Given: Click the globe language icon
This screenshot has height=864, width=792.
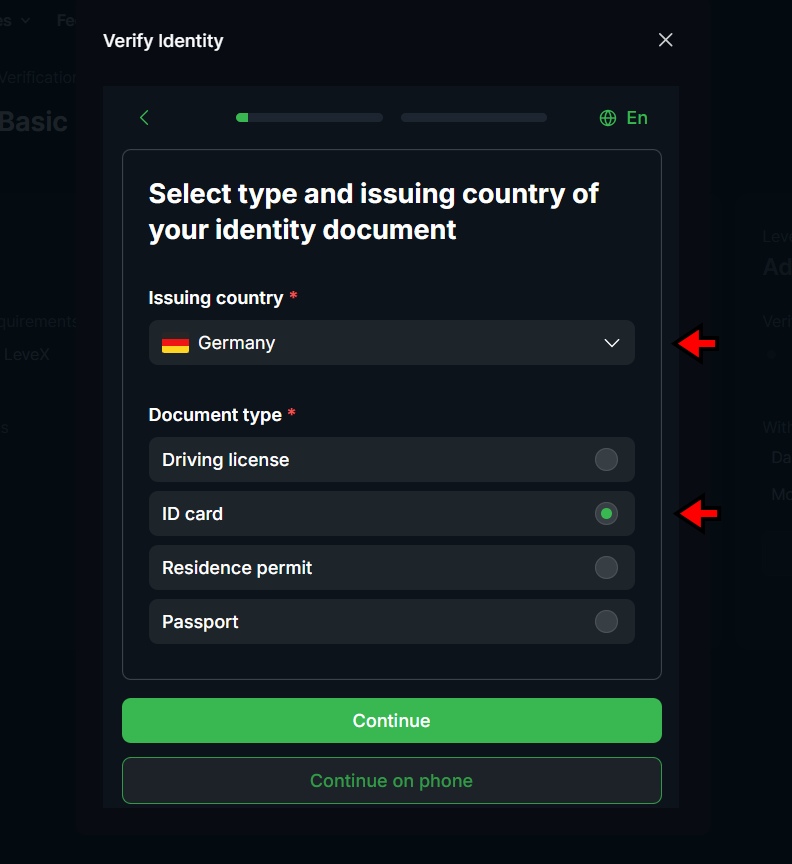Looking at the screenshot, I should point(608,117).
